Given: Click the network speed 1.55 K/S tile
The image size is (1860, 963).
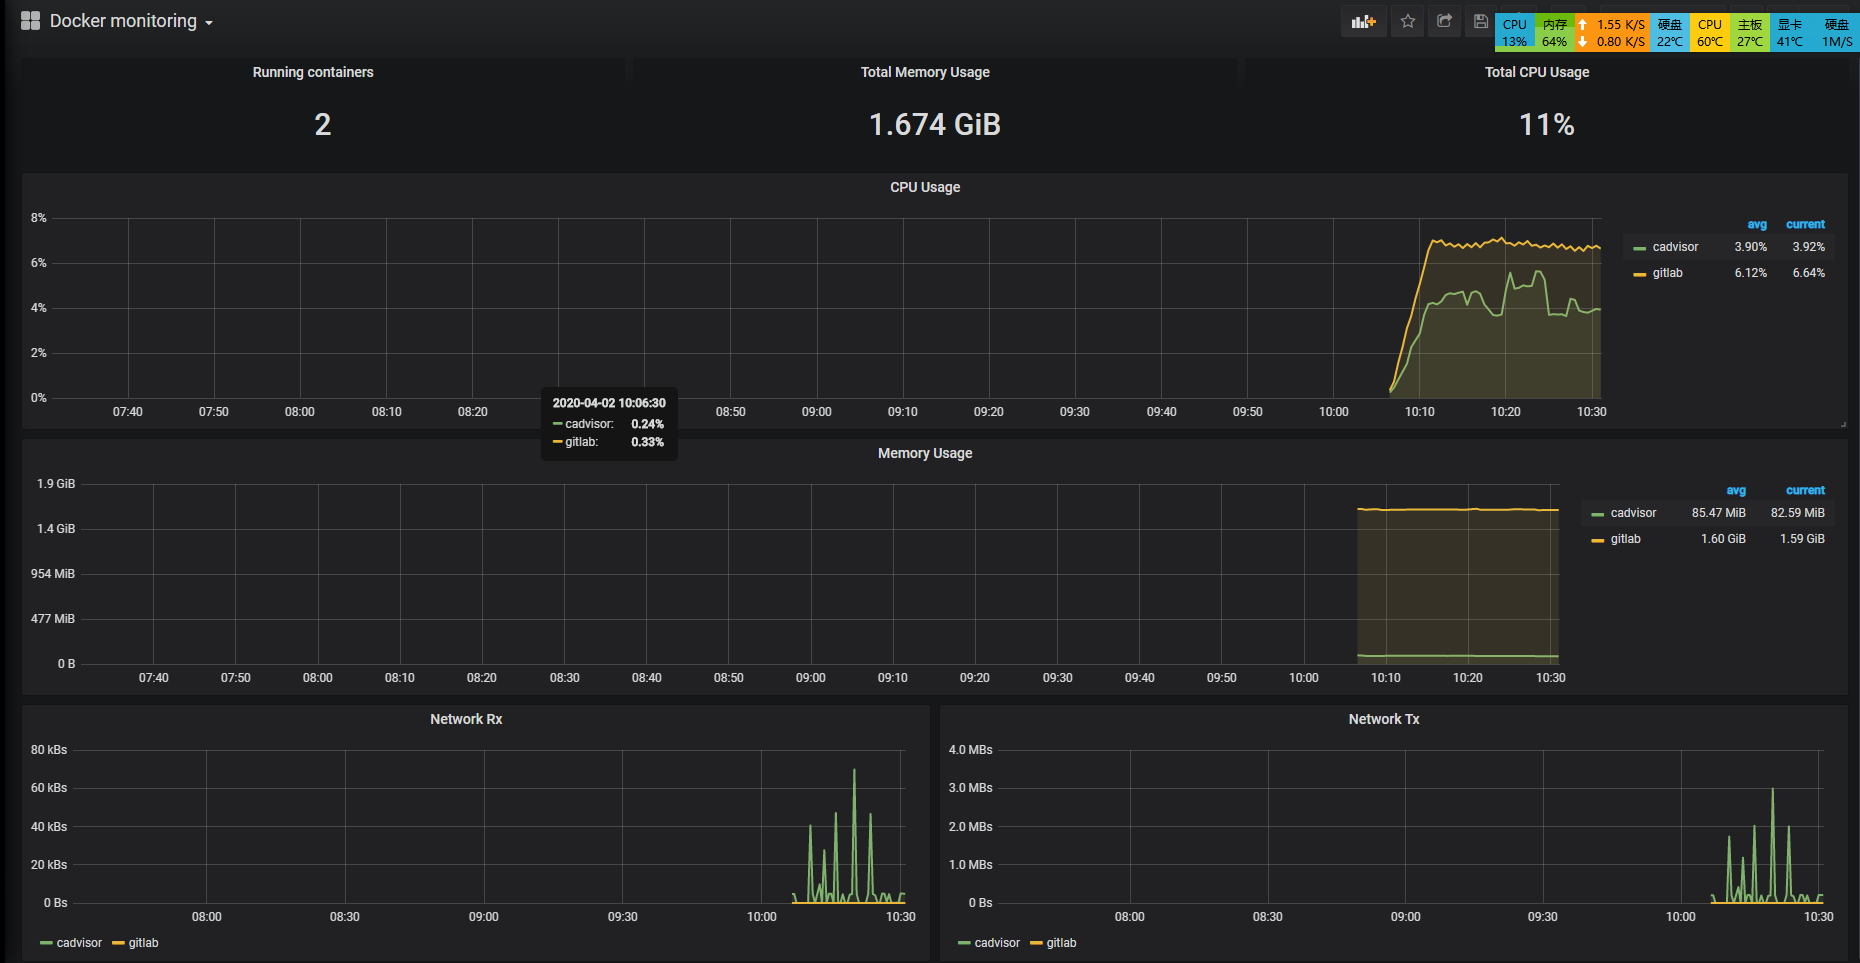Looking at the screenshot, I should coord(1611,32).
